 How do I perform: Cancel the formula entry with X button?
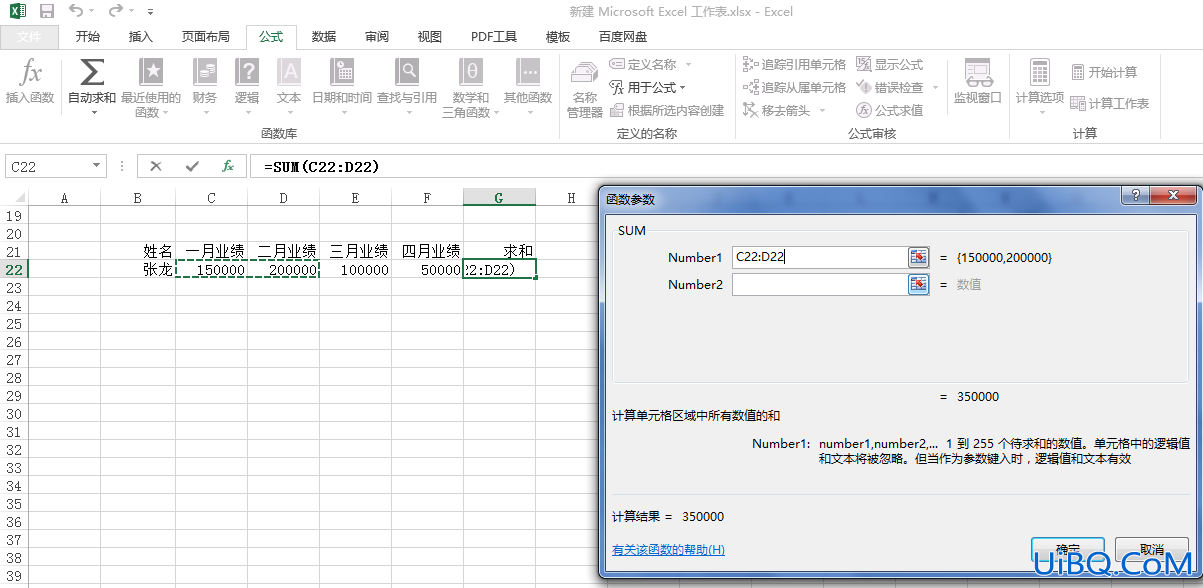(x=156, y=167)
